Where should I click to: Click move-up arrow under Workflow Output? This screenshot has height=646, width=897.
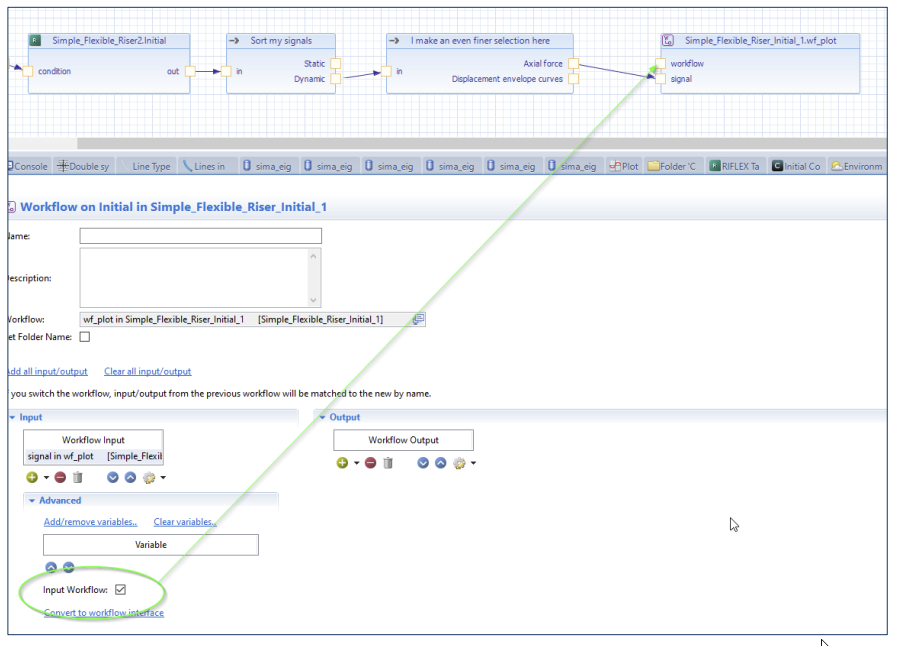pyautogui.click(x=440, y=463)
